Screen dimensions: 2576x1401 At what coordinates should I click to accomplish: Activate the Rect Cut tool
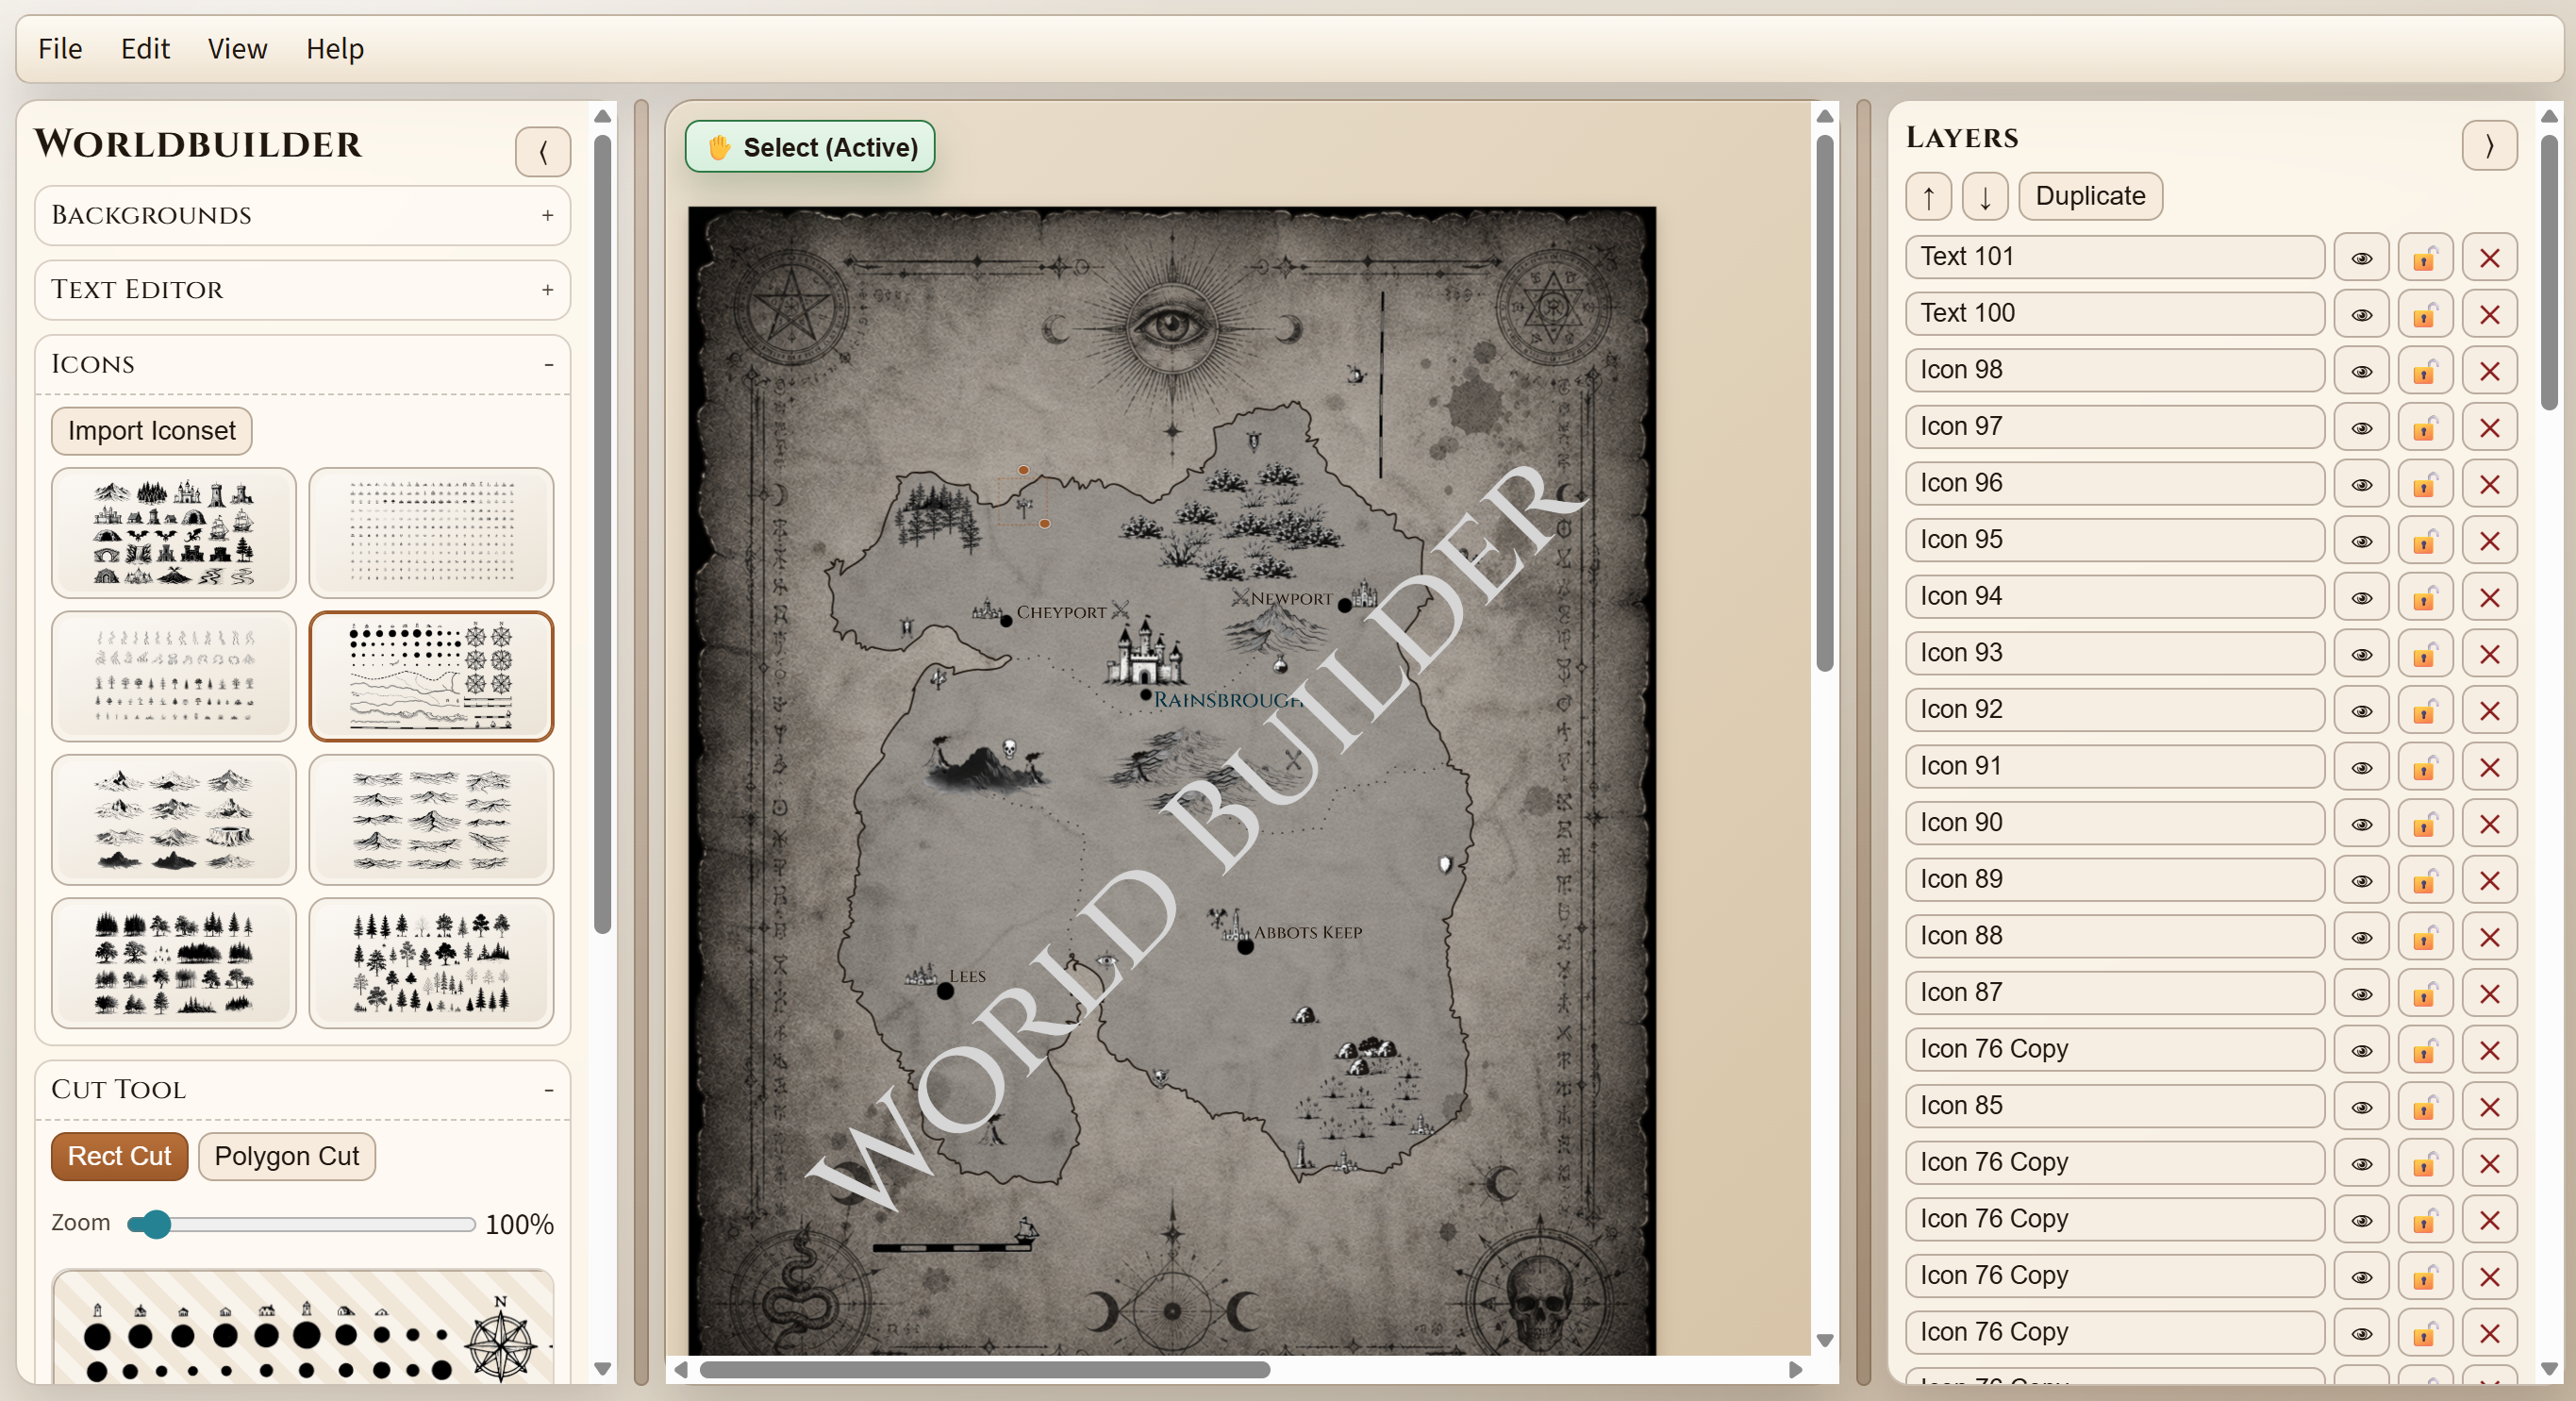tap(119, 1157)
